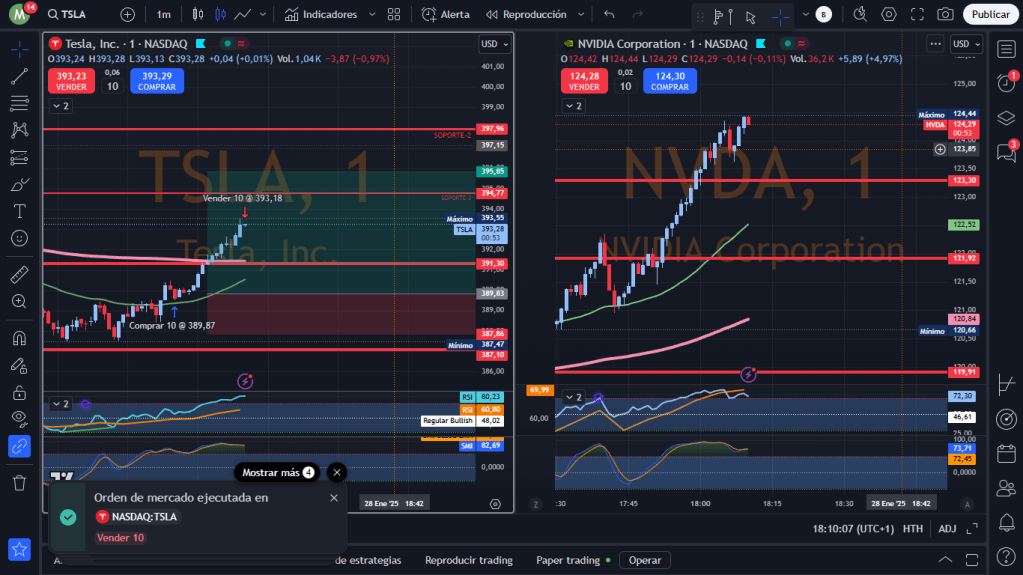1023x575 pixels.
Task: Take a chart snapshot with camera icon
Action: click(x=945, y=14)
